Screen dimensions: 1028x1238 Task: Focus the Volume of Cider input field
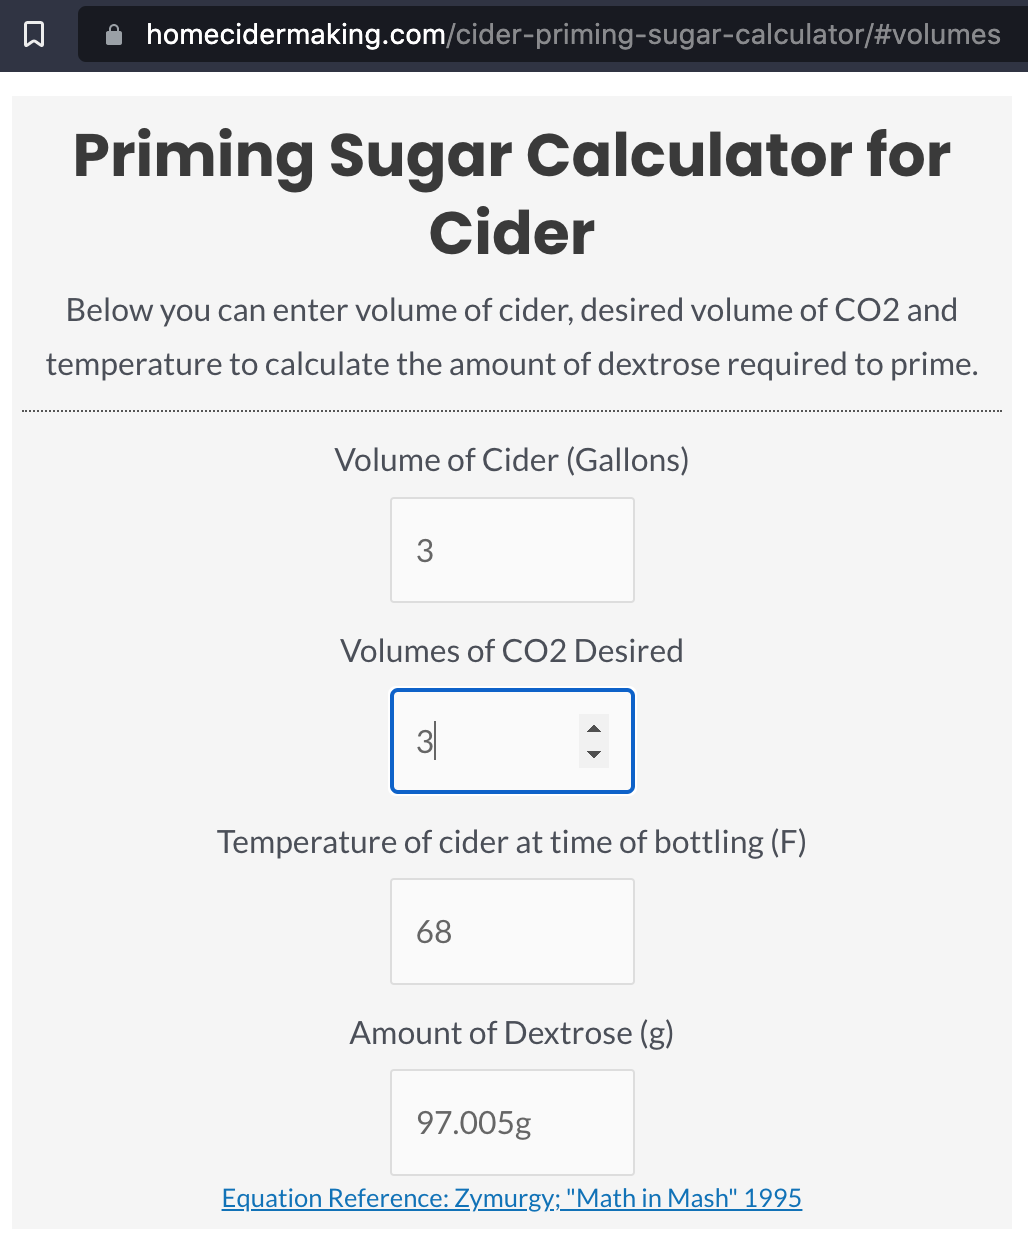(512, 550)
